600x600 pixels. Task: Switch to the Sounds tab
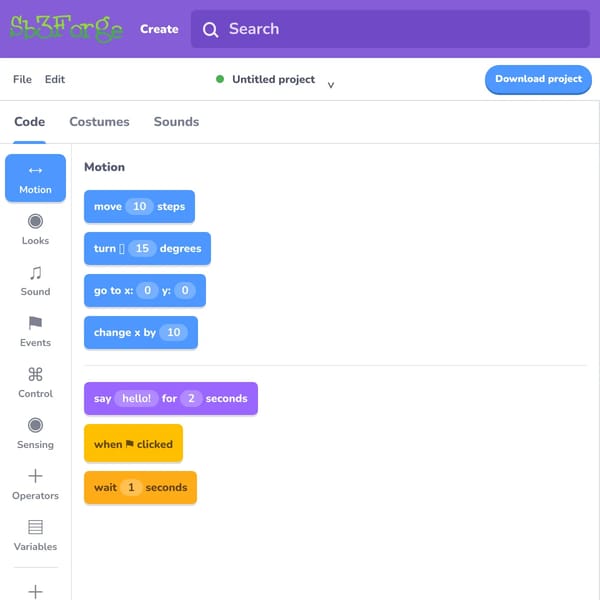coord(176,122)
